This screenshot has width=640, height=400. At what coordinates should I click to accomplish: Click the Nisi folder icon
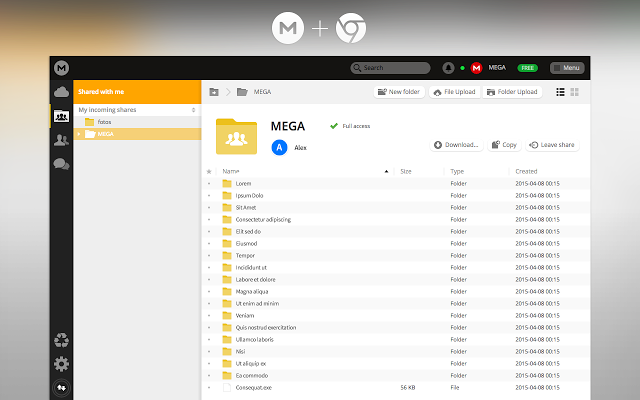(227, 351)
